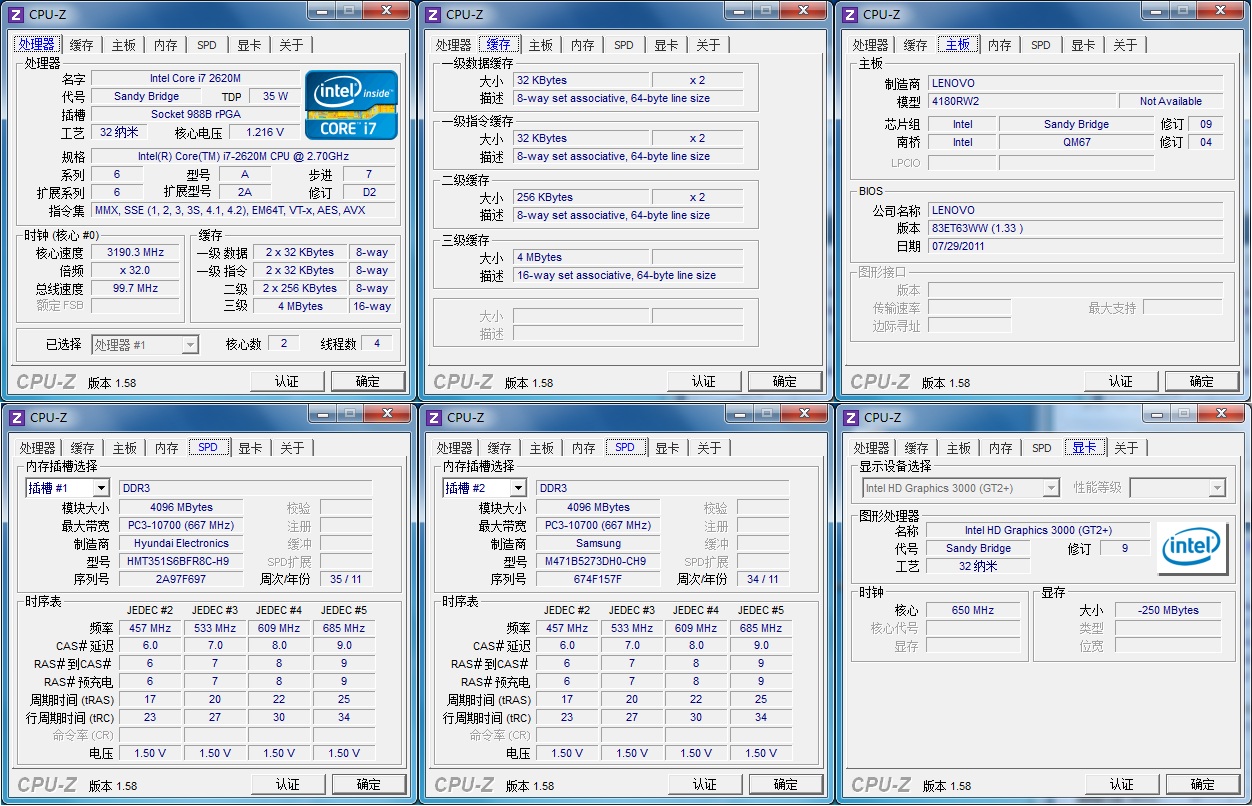Viewport: 1252px width, 806px height.
Task: Switch to SPD tab in mainboard window
Action: (x=1041, y=45)
